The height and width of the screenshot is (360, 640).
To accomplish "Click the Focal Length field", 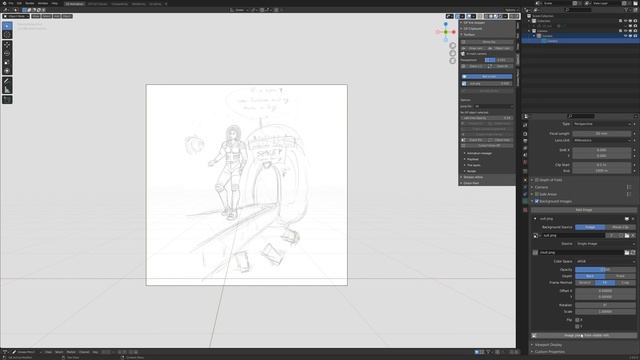I will (x=602, y=133).
